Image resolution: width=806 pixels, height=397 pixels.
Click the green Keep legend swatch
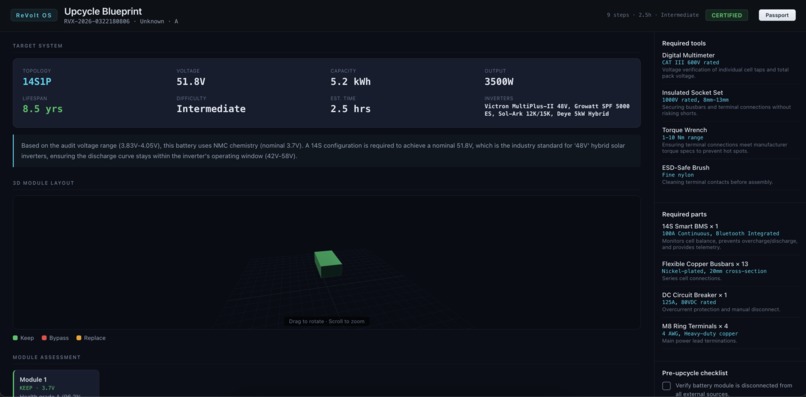point(15,338)
